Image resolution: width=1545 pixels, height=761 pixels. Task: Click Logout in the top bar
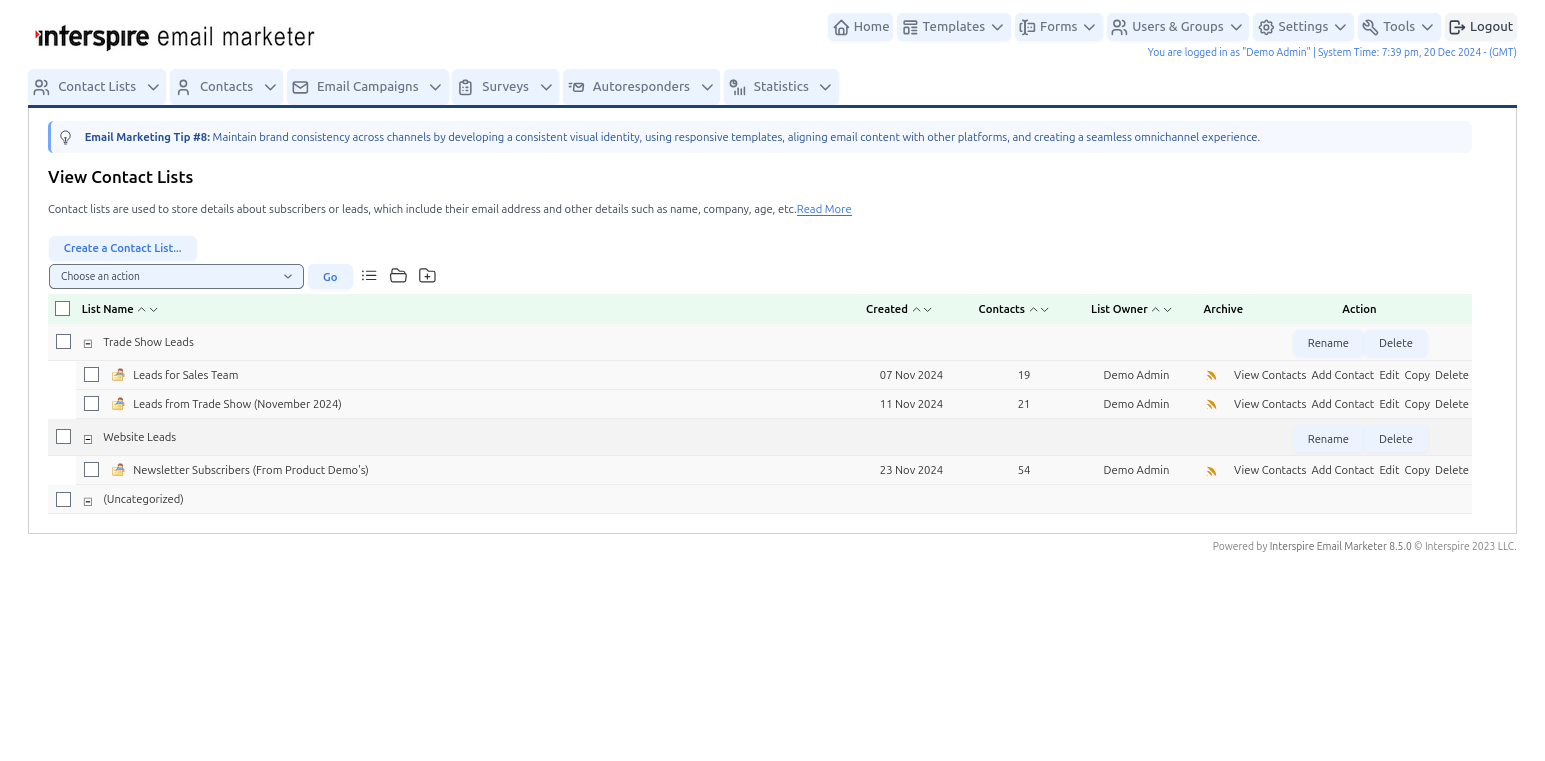1481,27
